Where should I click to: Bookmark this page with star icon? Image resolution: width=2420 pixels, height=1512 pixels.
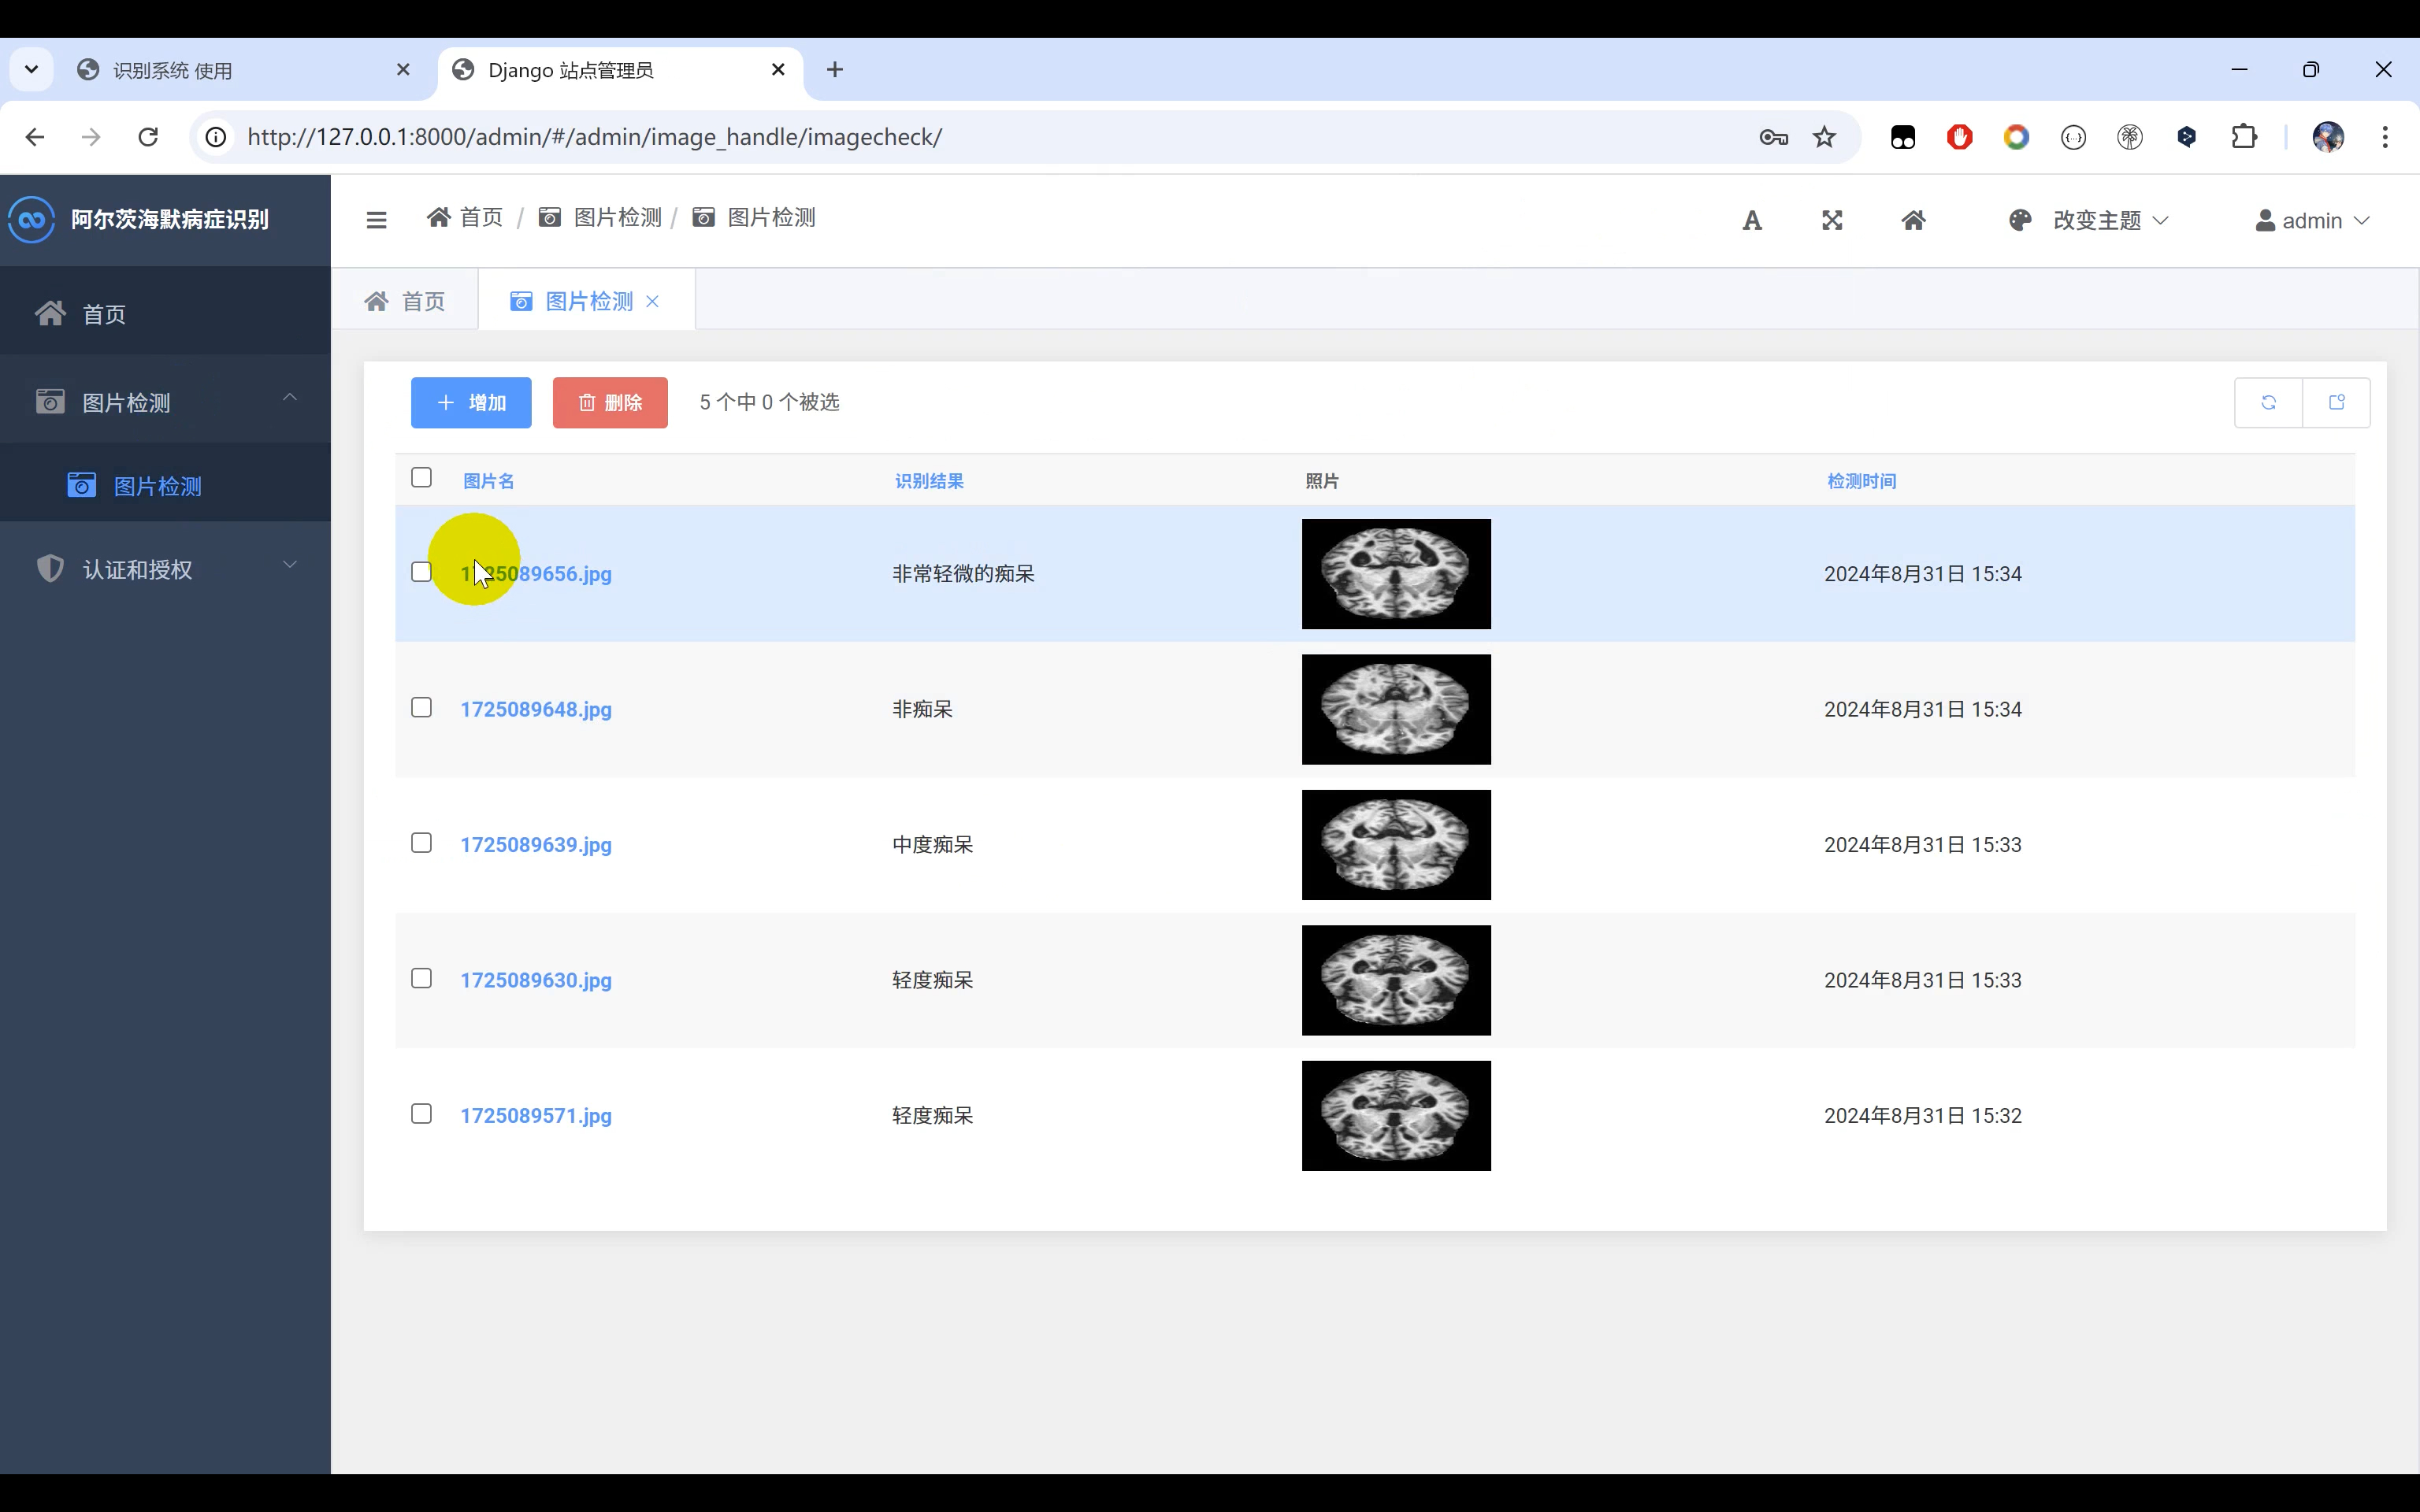[x=1824, y=137]
